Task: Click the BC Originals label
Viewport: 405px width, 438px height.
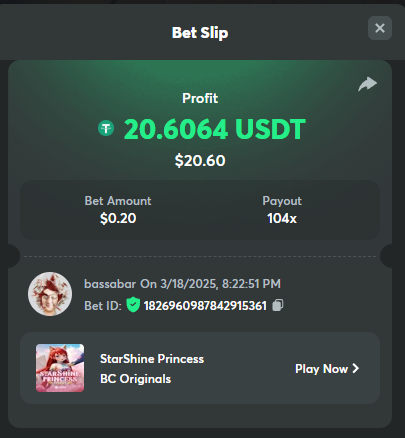Action: 135,379
